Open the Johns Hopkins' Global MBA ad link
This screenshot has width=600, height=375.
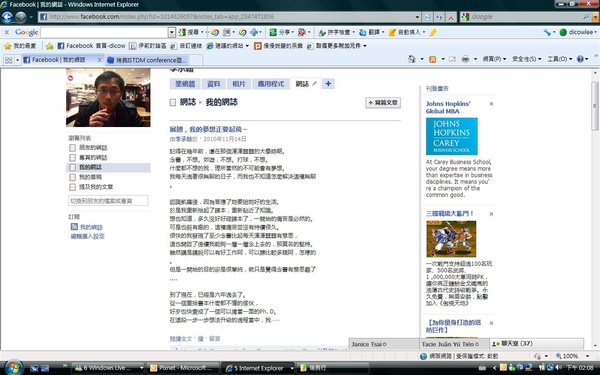[x=448, y=107]
